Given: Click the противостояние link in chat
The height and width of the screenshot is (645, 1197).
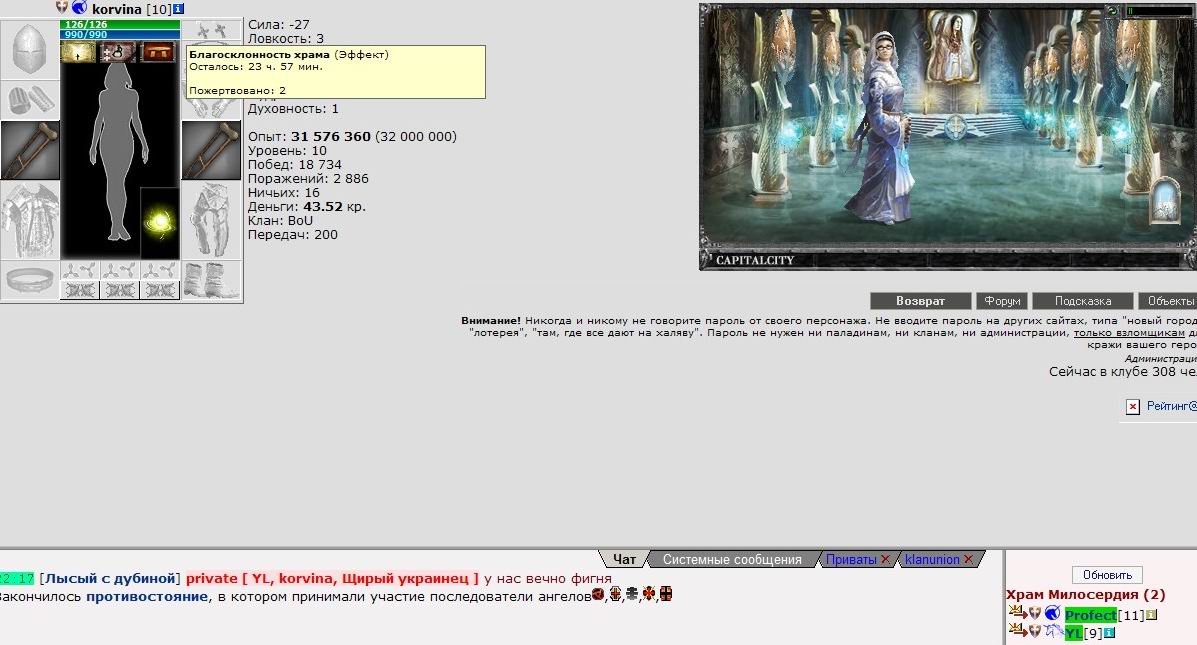Looking at the screenshot, I should pyautogui.click(x=147, y=597).
